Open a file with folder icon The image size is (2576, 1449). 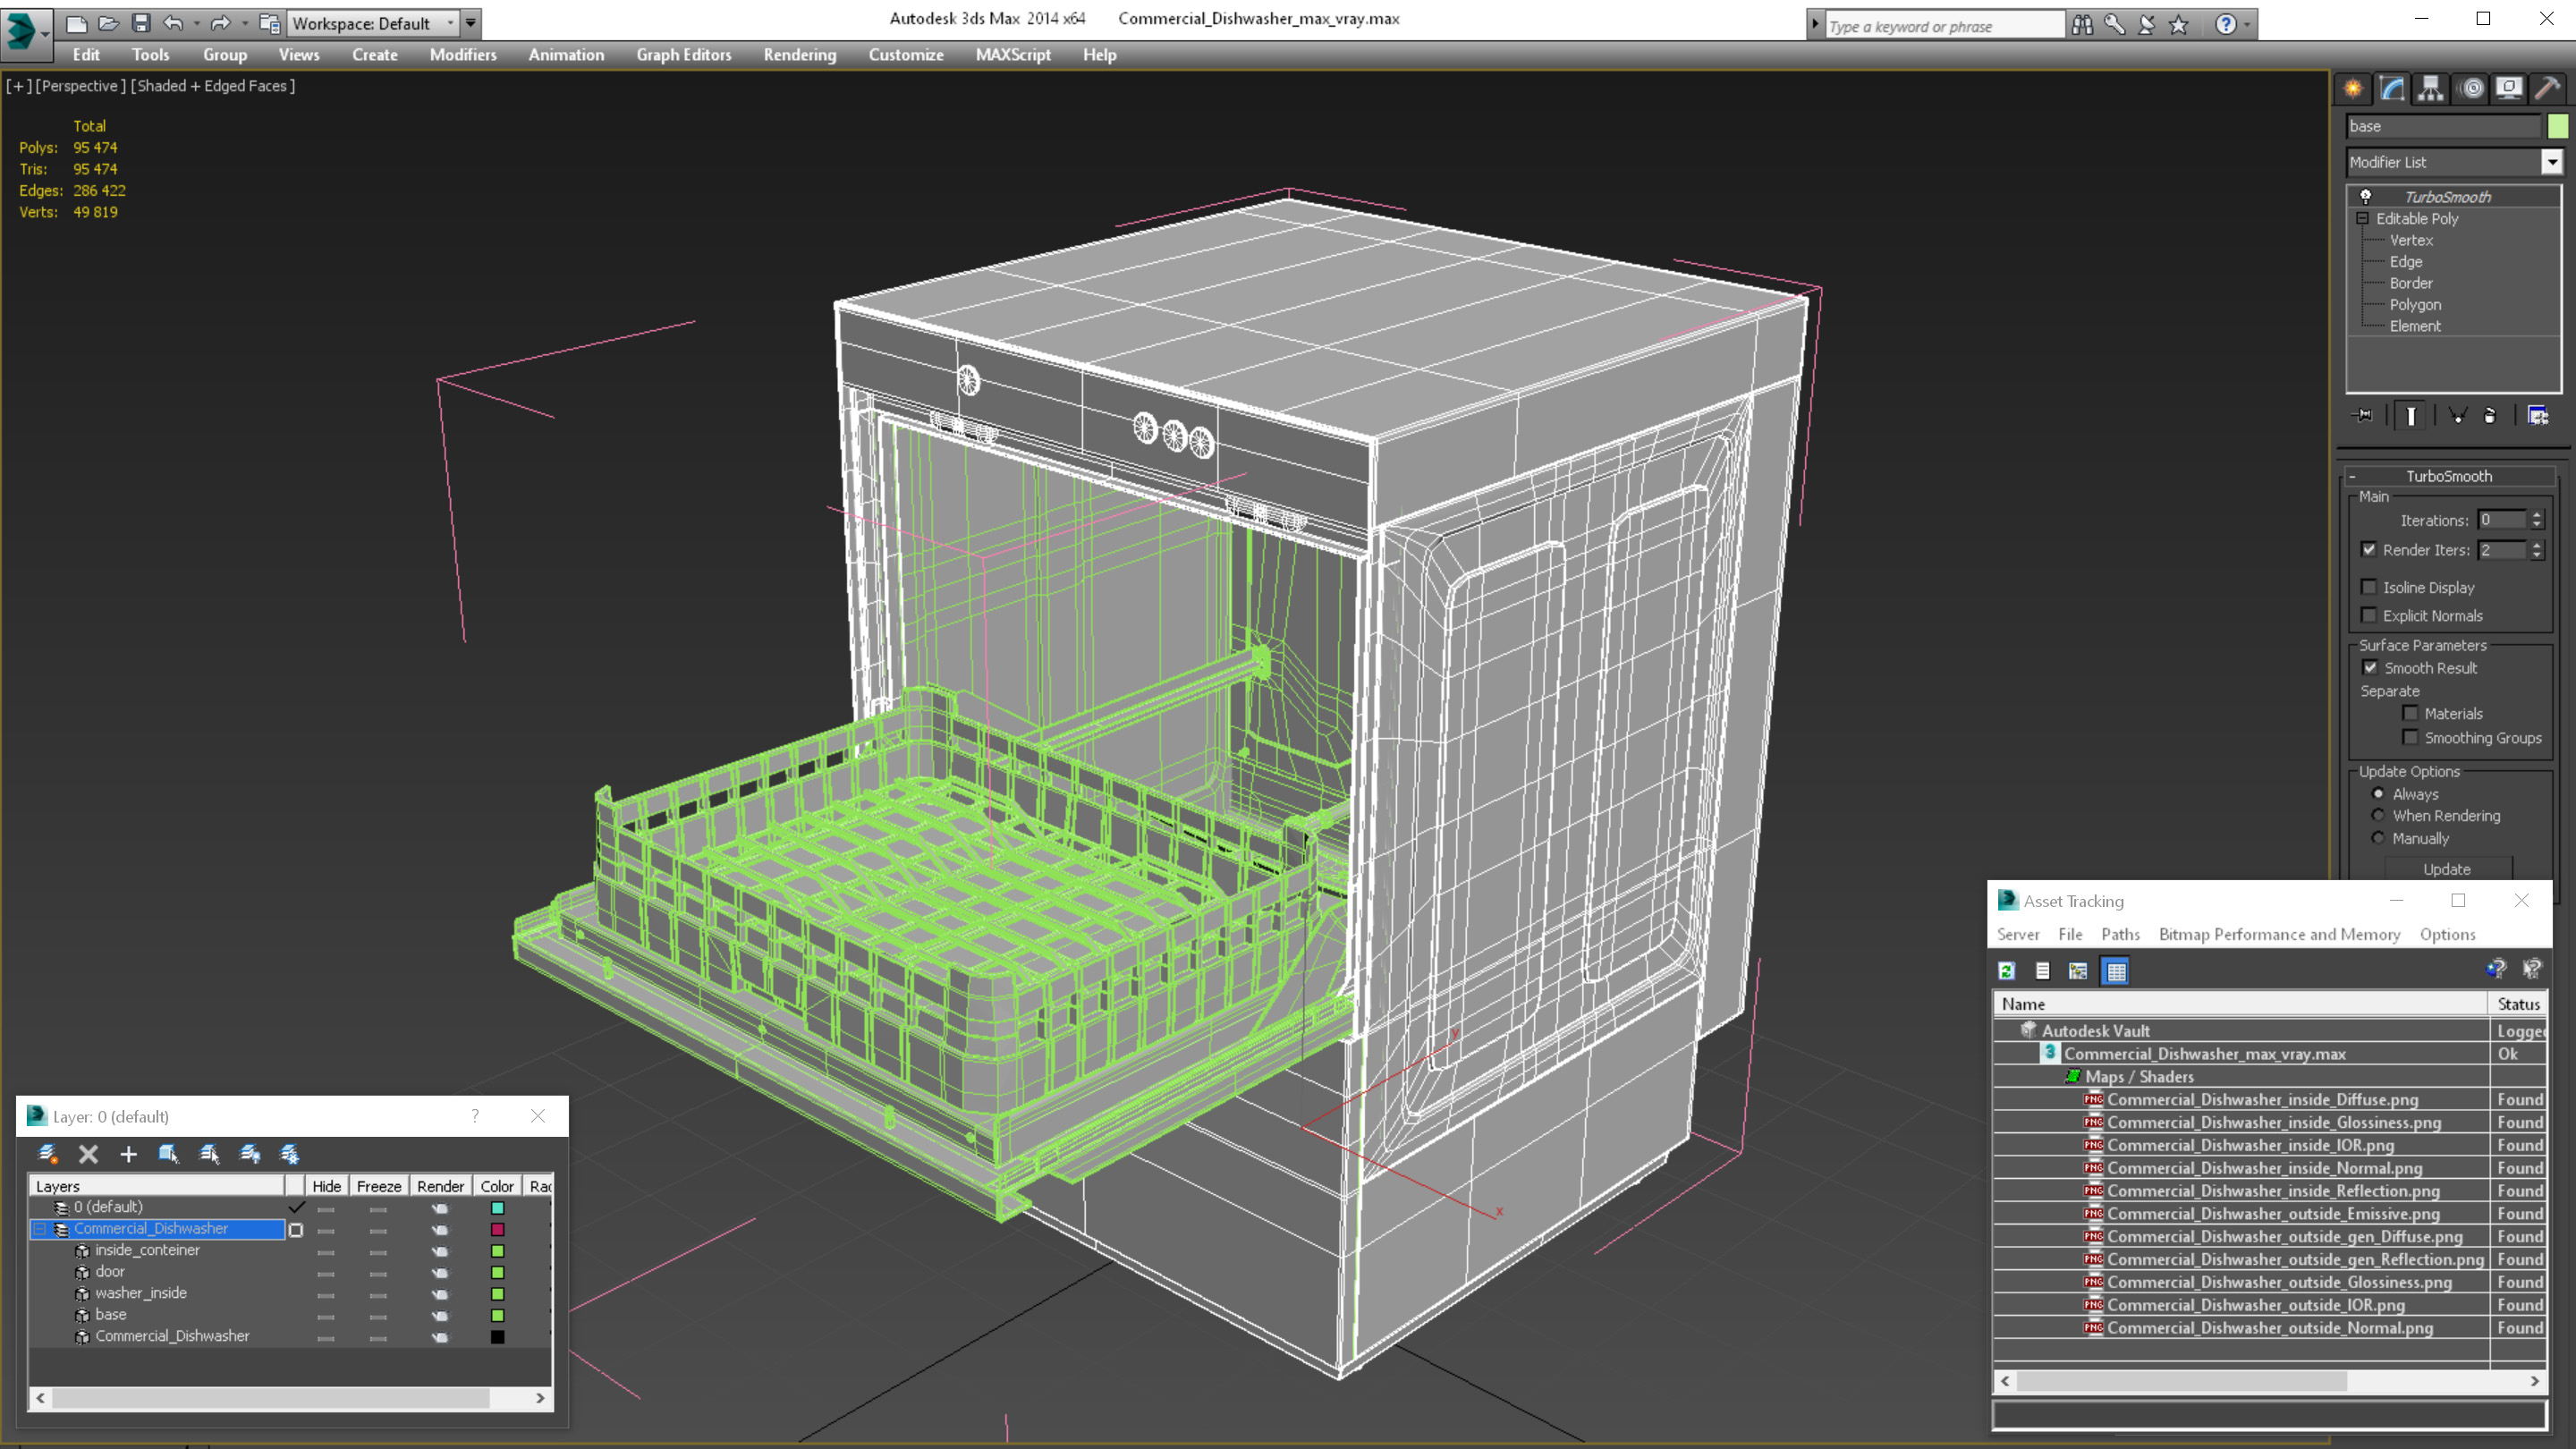(108, 23)
